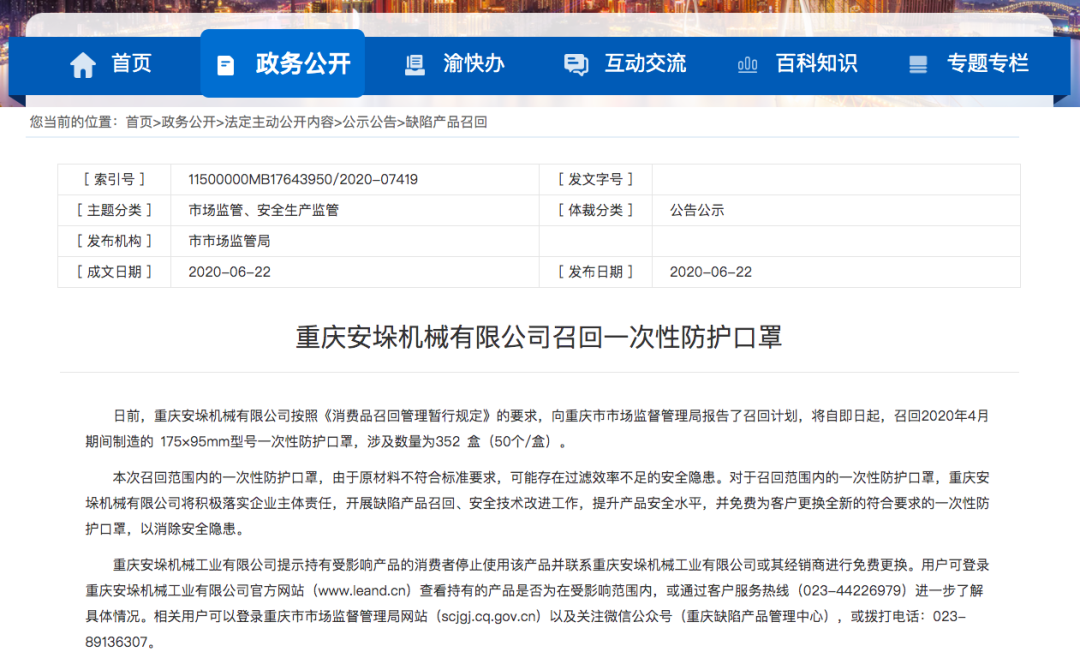Click the scjgj.cq.gov.cn website address
This screenshot has width=1080, height=664.
[x=488, y=616]
